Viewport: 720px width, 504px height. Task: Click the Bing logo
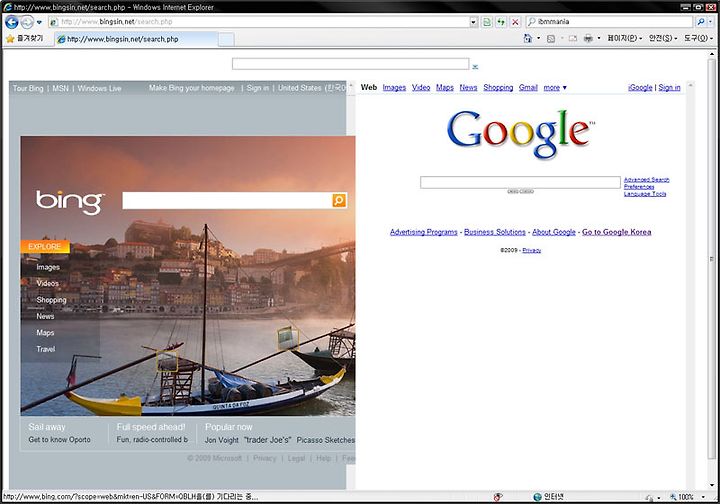tap(70, 201)
